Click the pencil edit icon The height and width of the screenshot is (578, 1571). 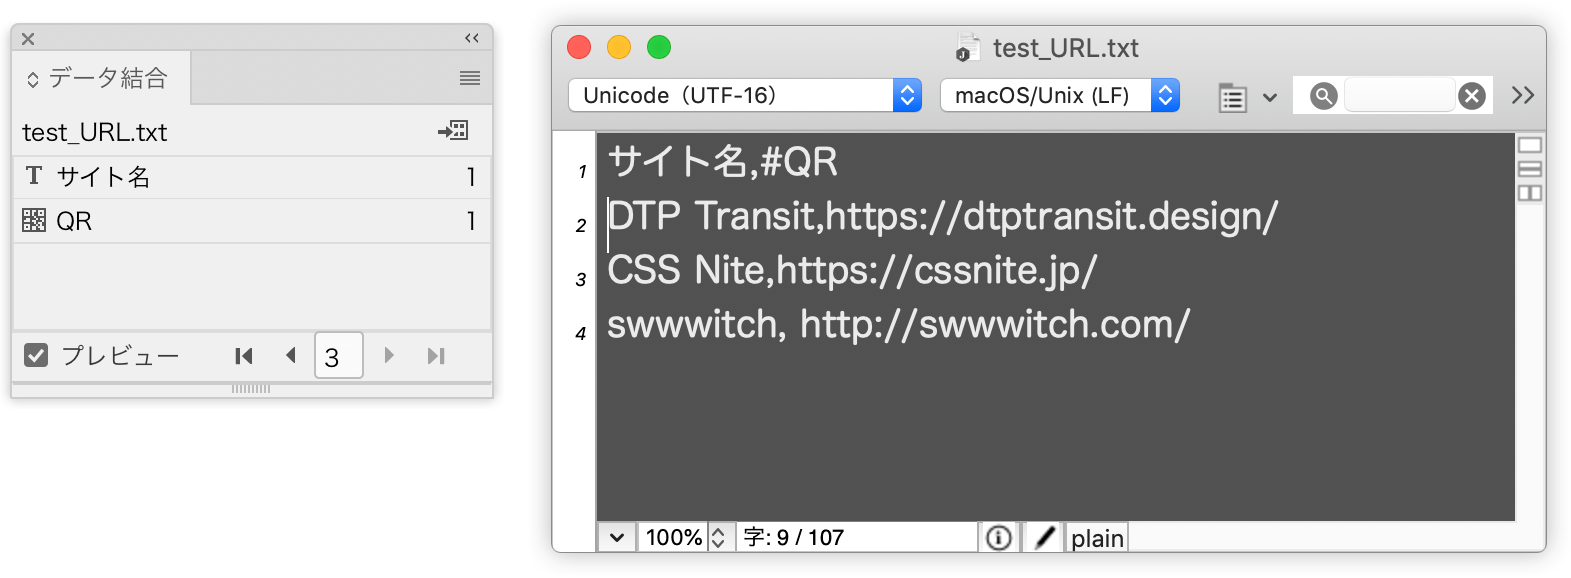[1044, 538]
